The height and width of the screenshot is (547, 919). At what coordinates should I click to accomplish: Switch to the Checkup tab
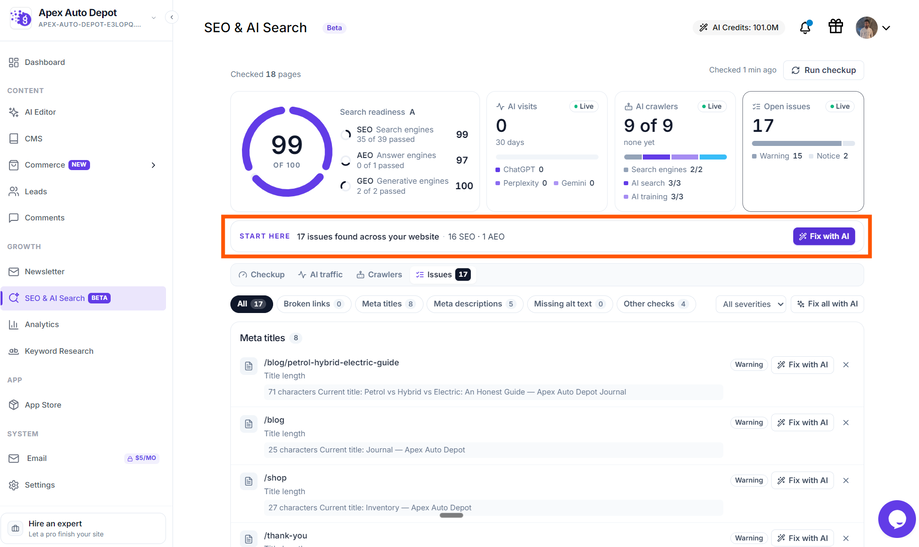(x=261, y=274)
